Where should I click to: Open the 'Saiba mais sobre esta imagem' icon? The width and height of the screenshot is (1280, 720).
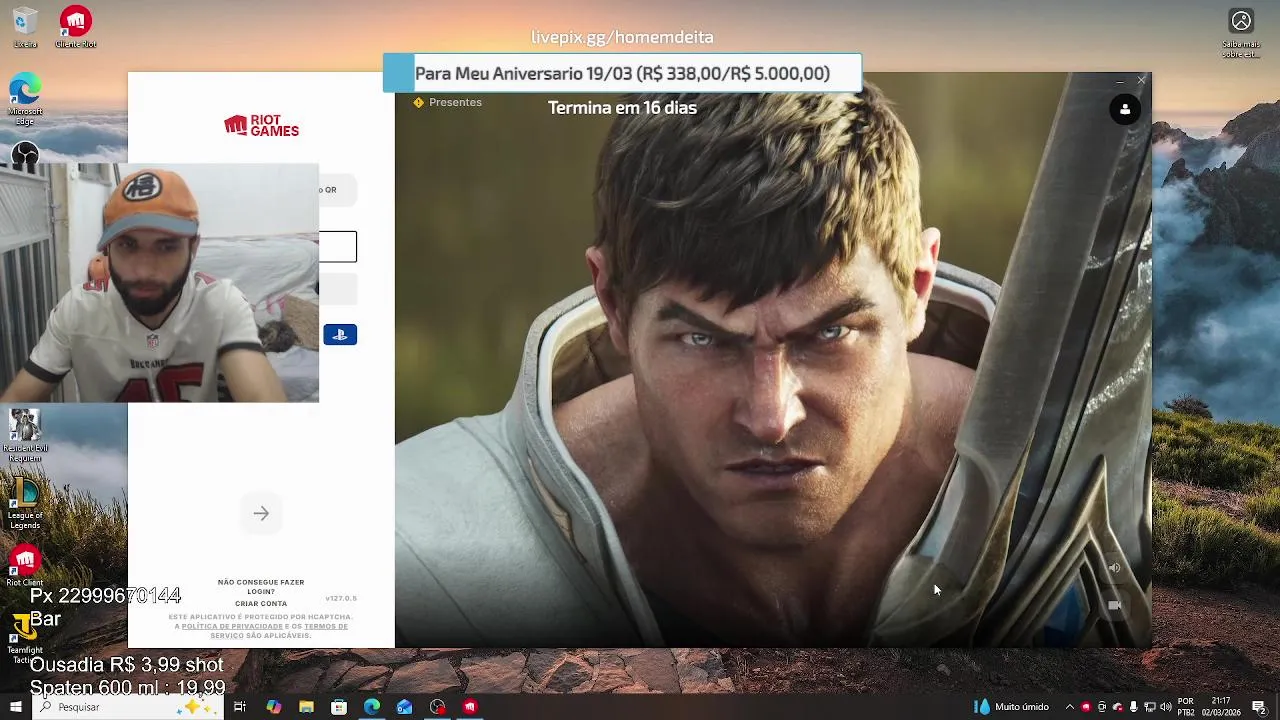click(x=1241, y=32)
